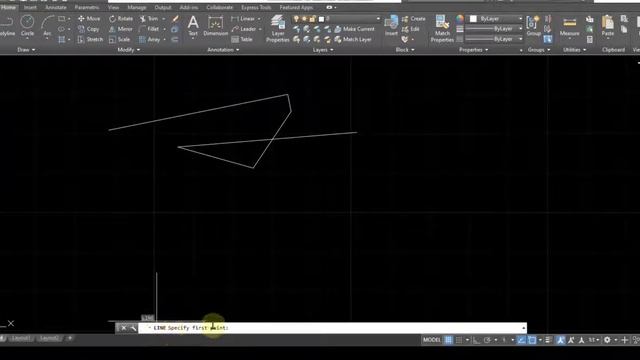Toggle lineweight display in status bar
The image size is (640, 360).
pyautogui.click(x=548, y=340)
